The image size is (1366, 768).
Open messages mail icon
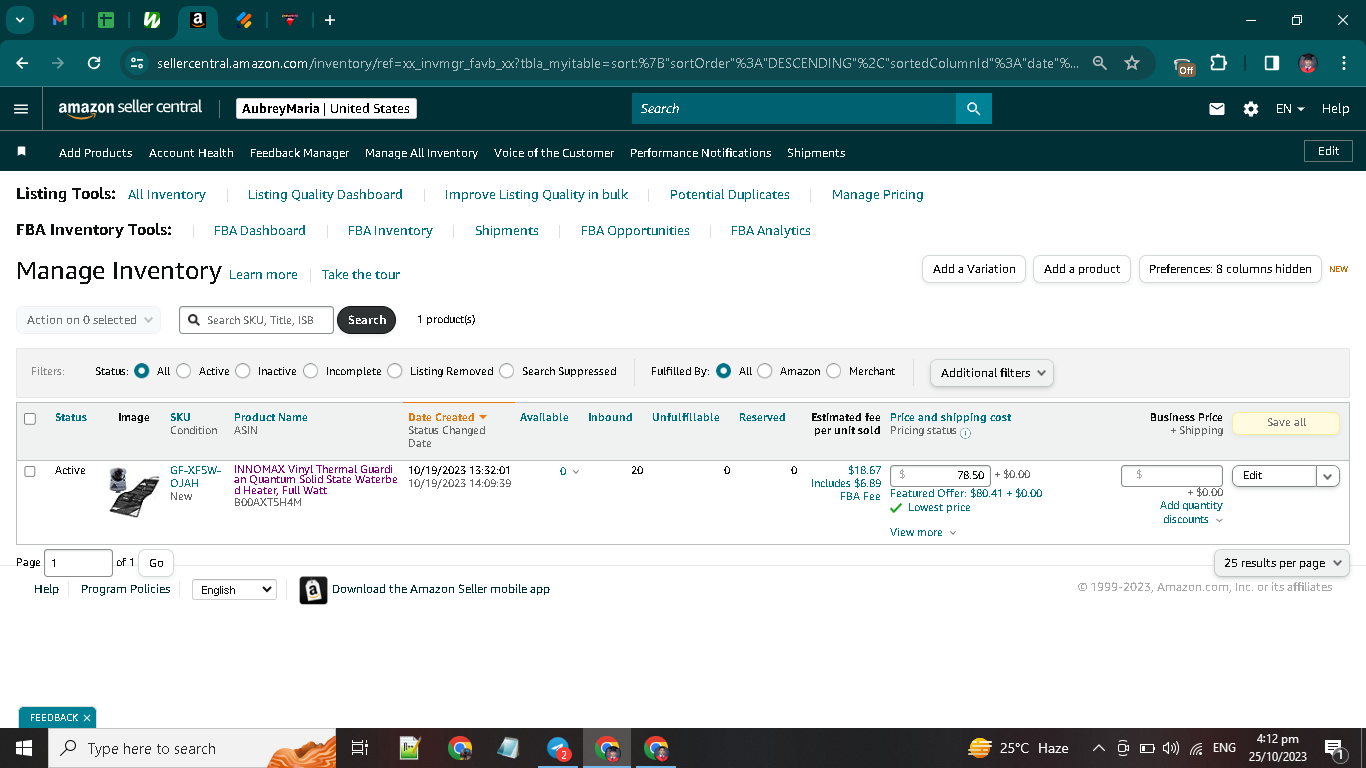click(x=1217, y=109)
